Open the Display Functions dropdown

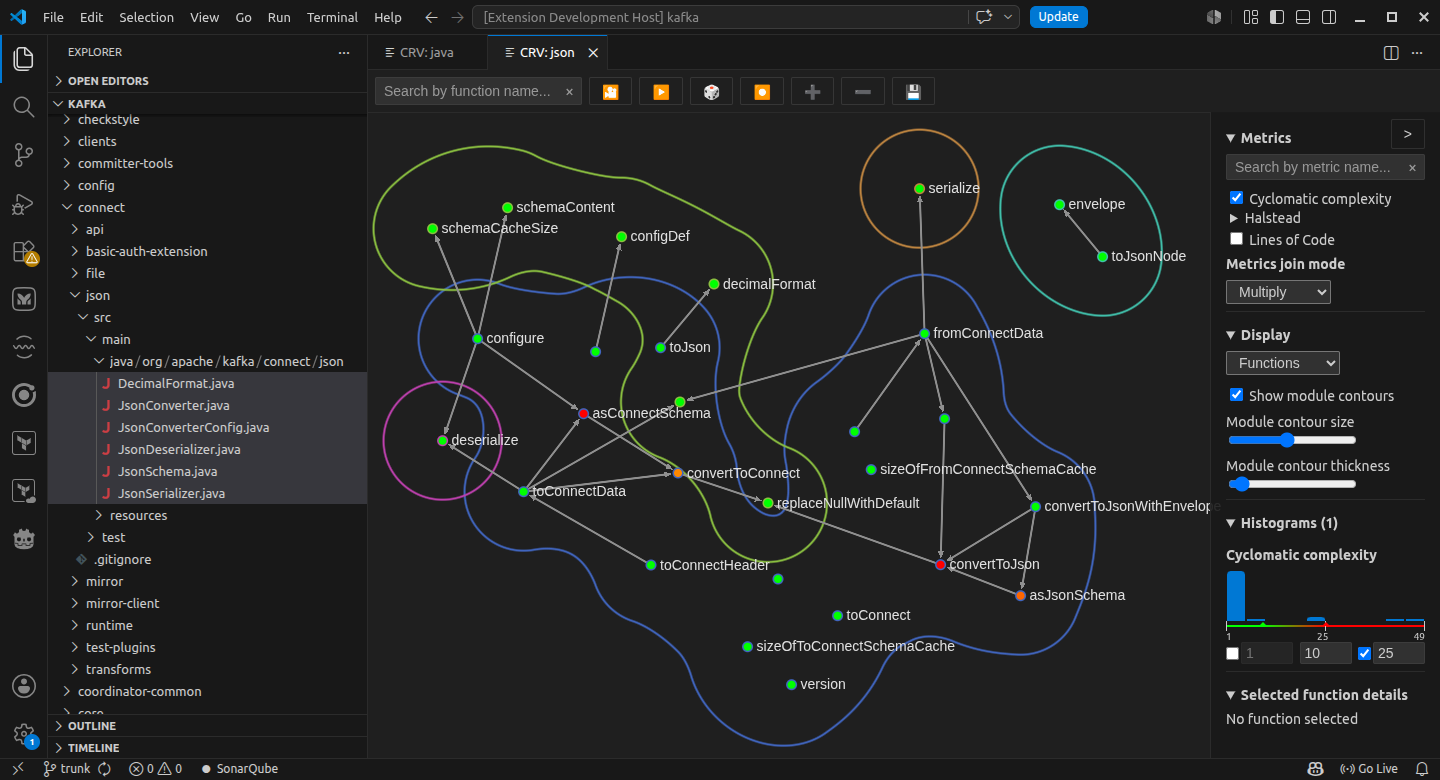(1283, 363)
